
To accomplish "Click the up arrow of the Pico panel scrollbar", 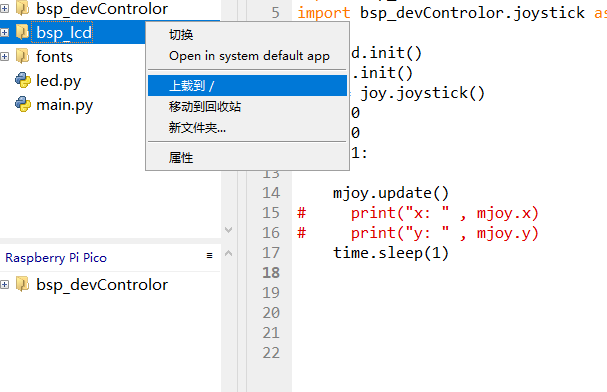I will point(229,253).
